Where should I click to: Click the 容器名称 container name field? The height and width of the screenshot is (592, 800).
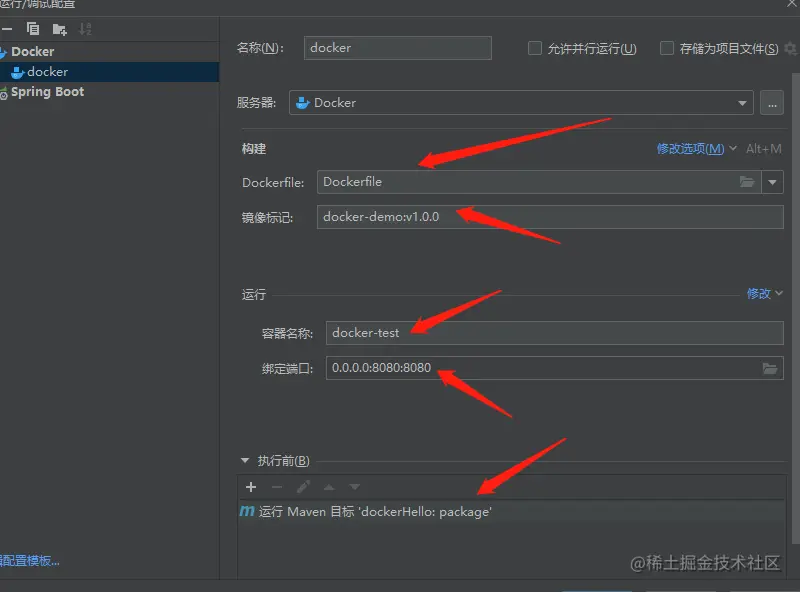(555, 333)
